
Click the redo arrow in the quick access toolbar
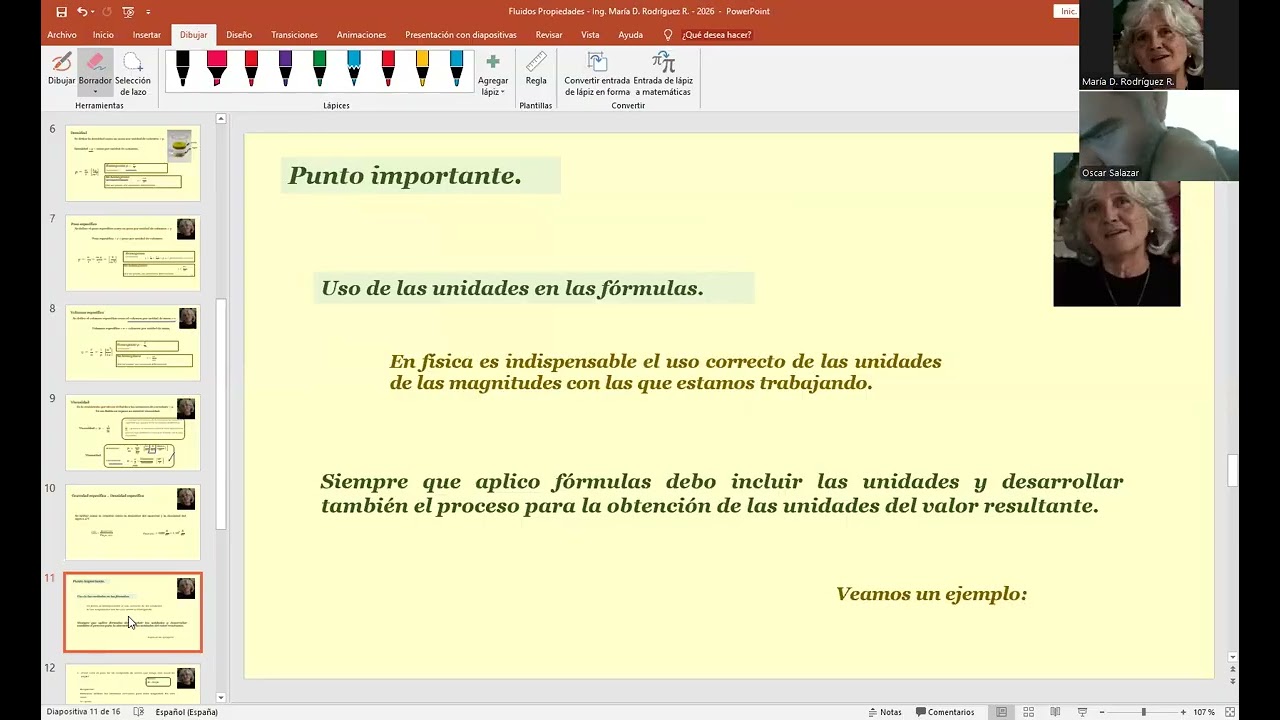click(x=106, y=12)
